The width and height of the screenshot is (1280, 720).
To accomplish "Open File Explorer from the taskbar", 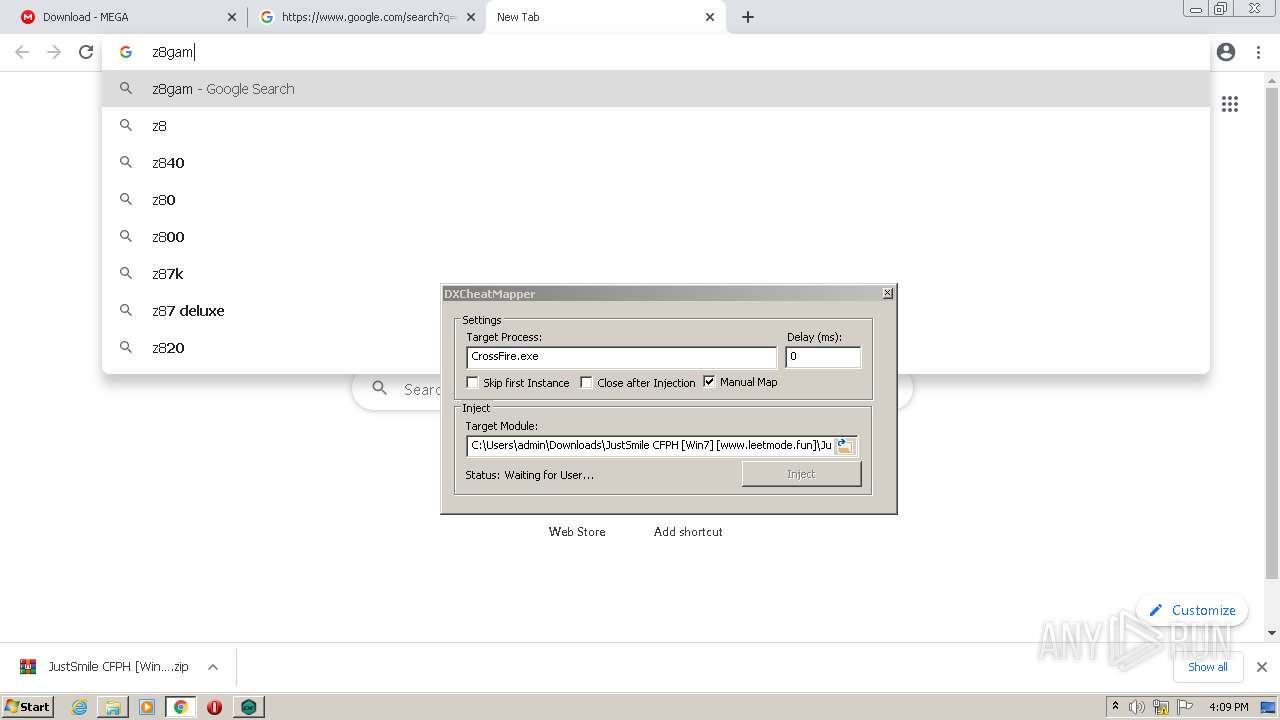I will 113,707.
